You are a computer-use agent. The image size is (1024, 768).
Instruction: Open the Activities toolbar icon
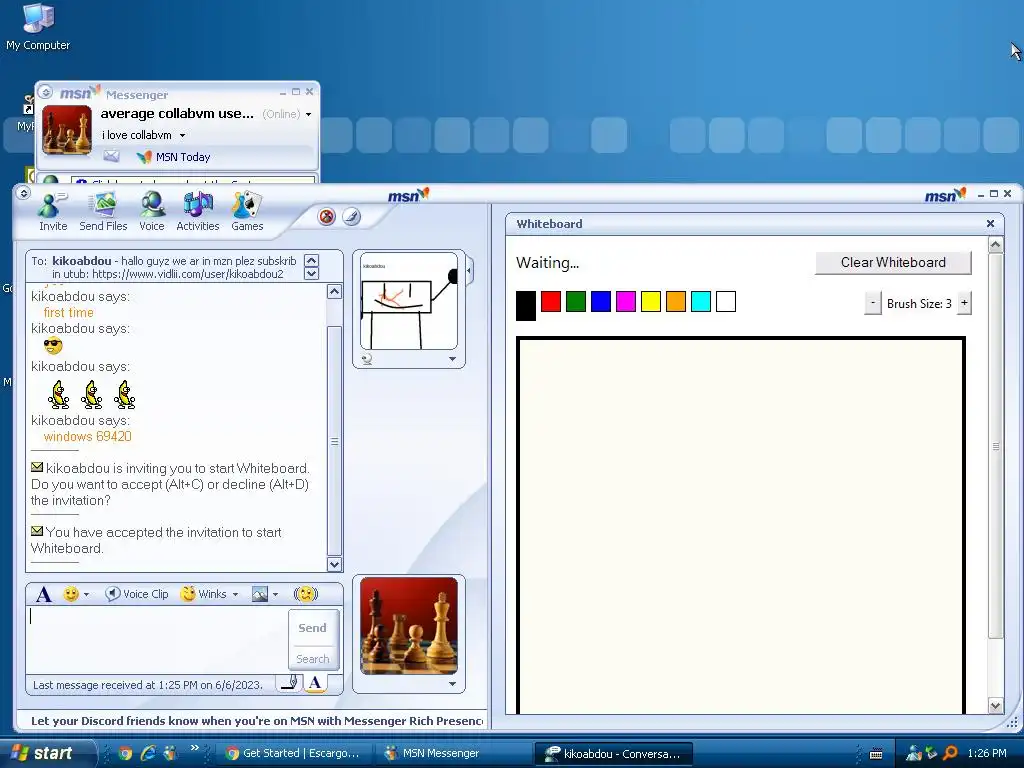coord(197,212)
